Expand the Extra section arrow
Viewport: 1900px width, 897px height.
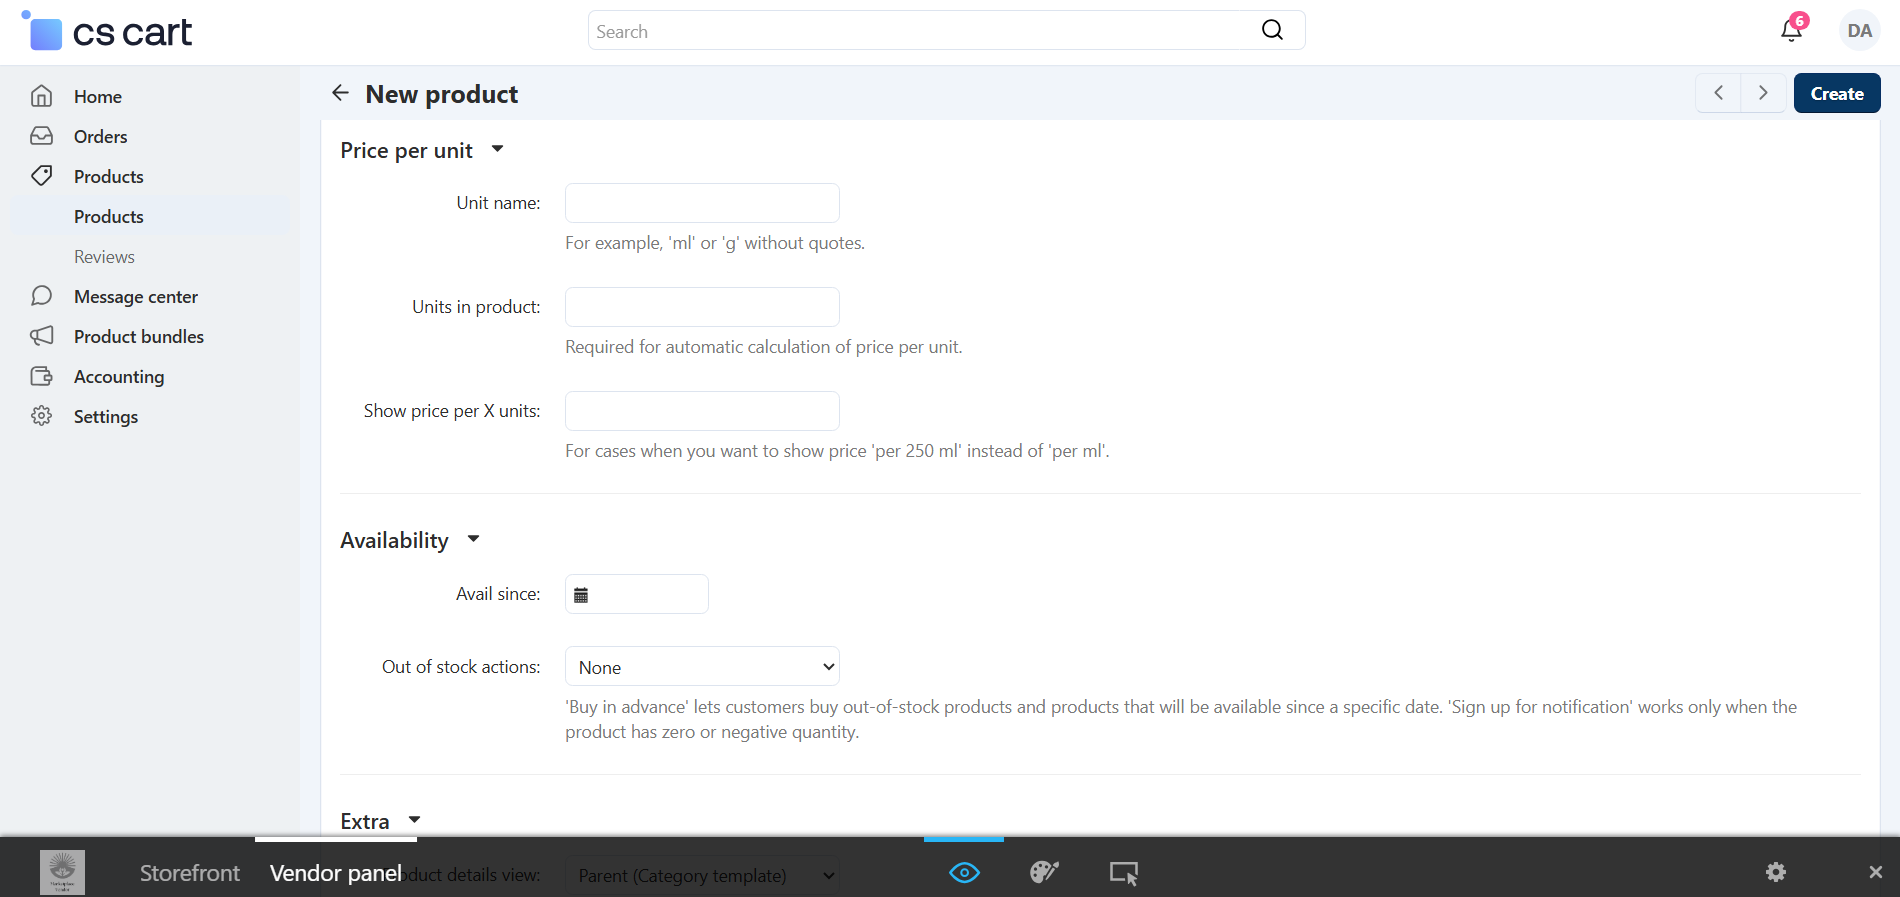414,820
